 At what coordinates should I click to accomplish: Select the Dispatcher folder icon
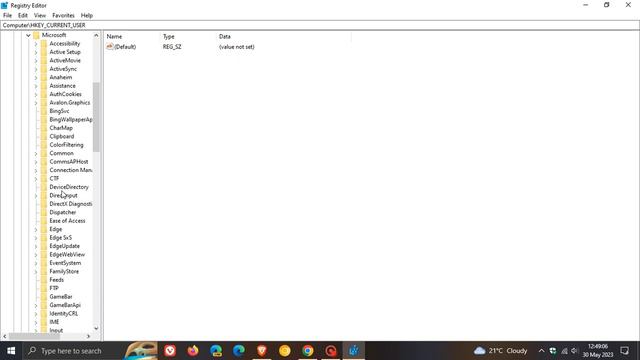44,212
